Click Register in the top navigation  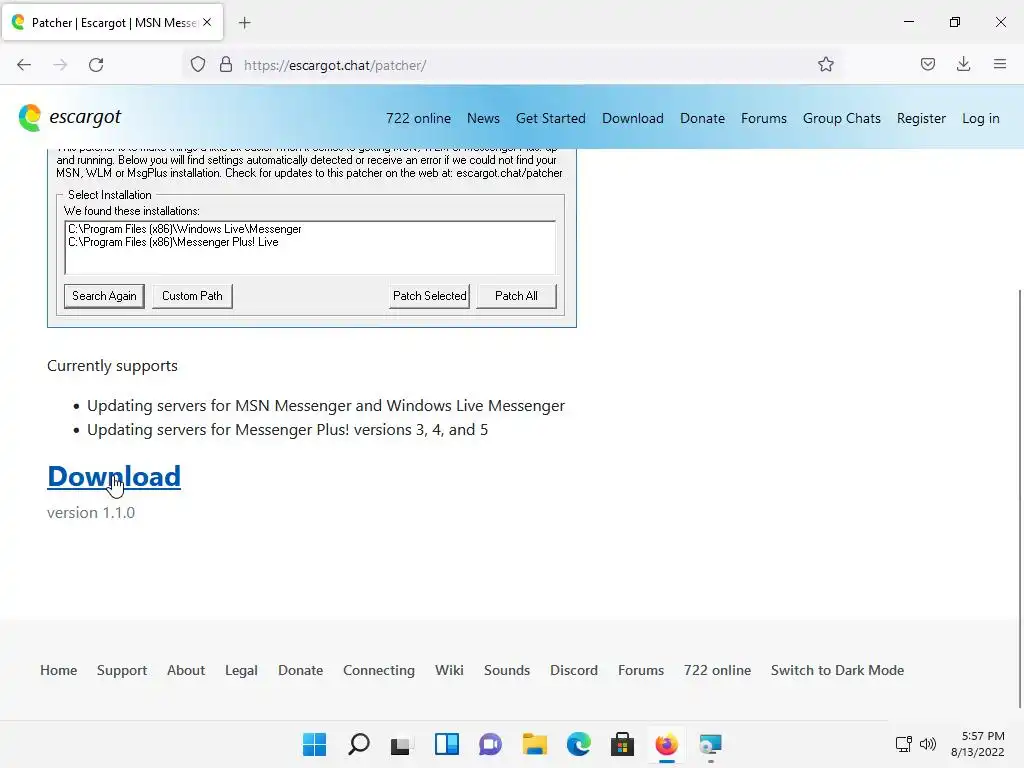pyautogui.click(x=921, y=118)
